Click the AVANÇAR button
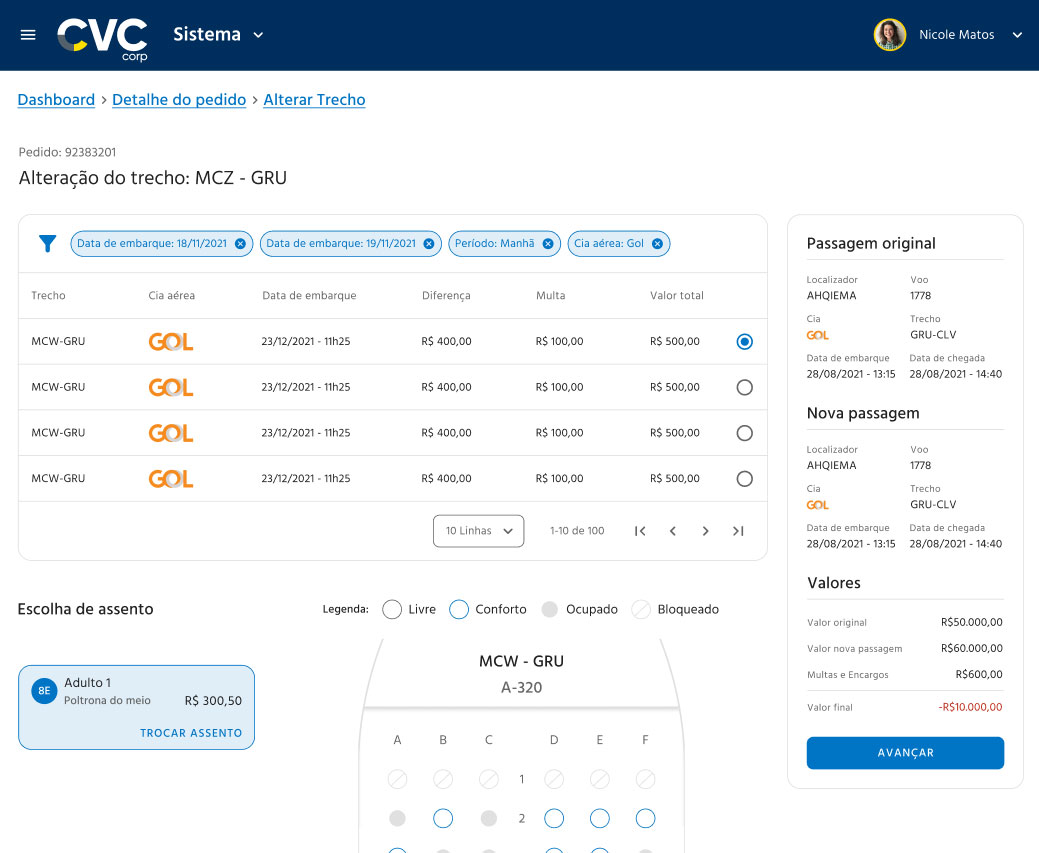 point(904,753)
